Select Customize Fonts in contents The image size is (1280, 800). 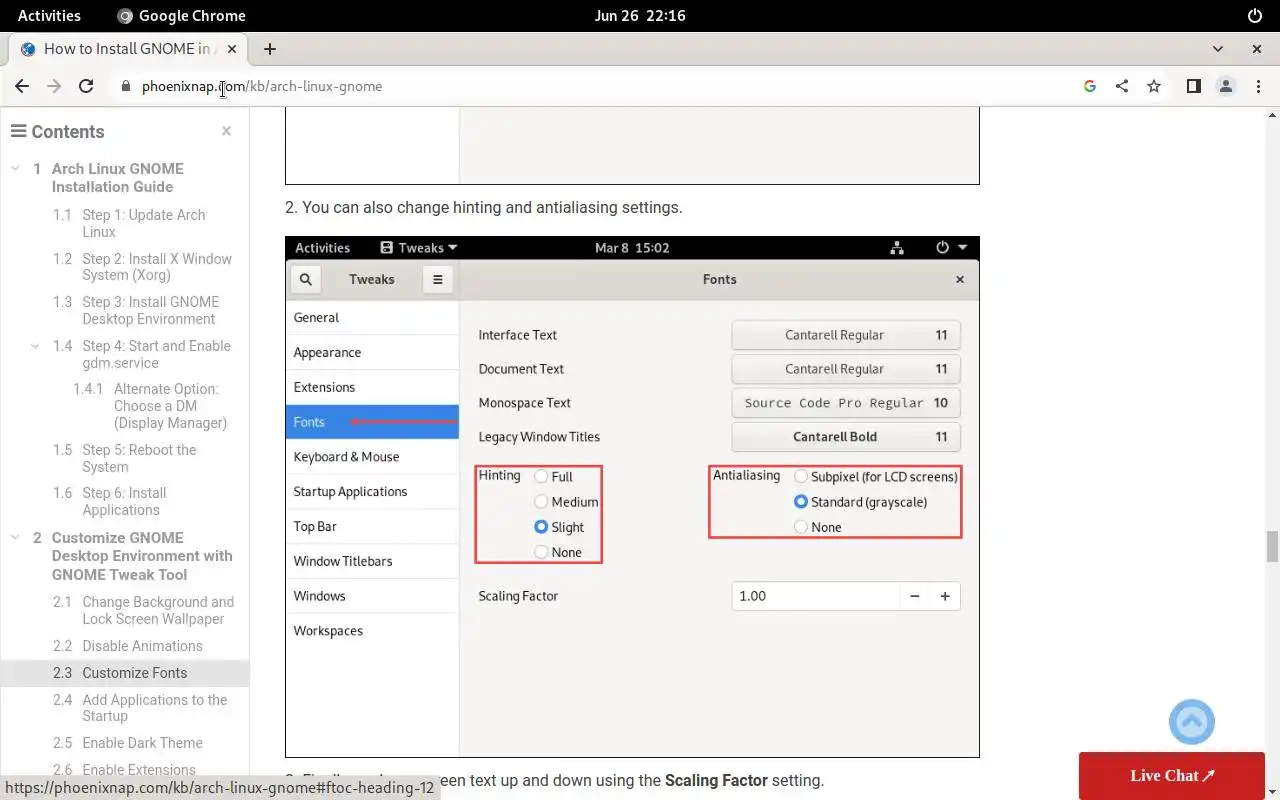pyautogui.click(x=135, y=673)
